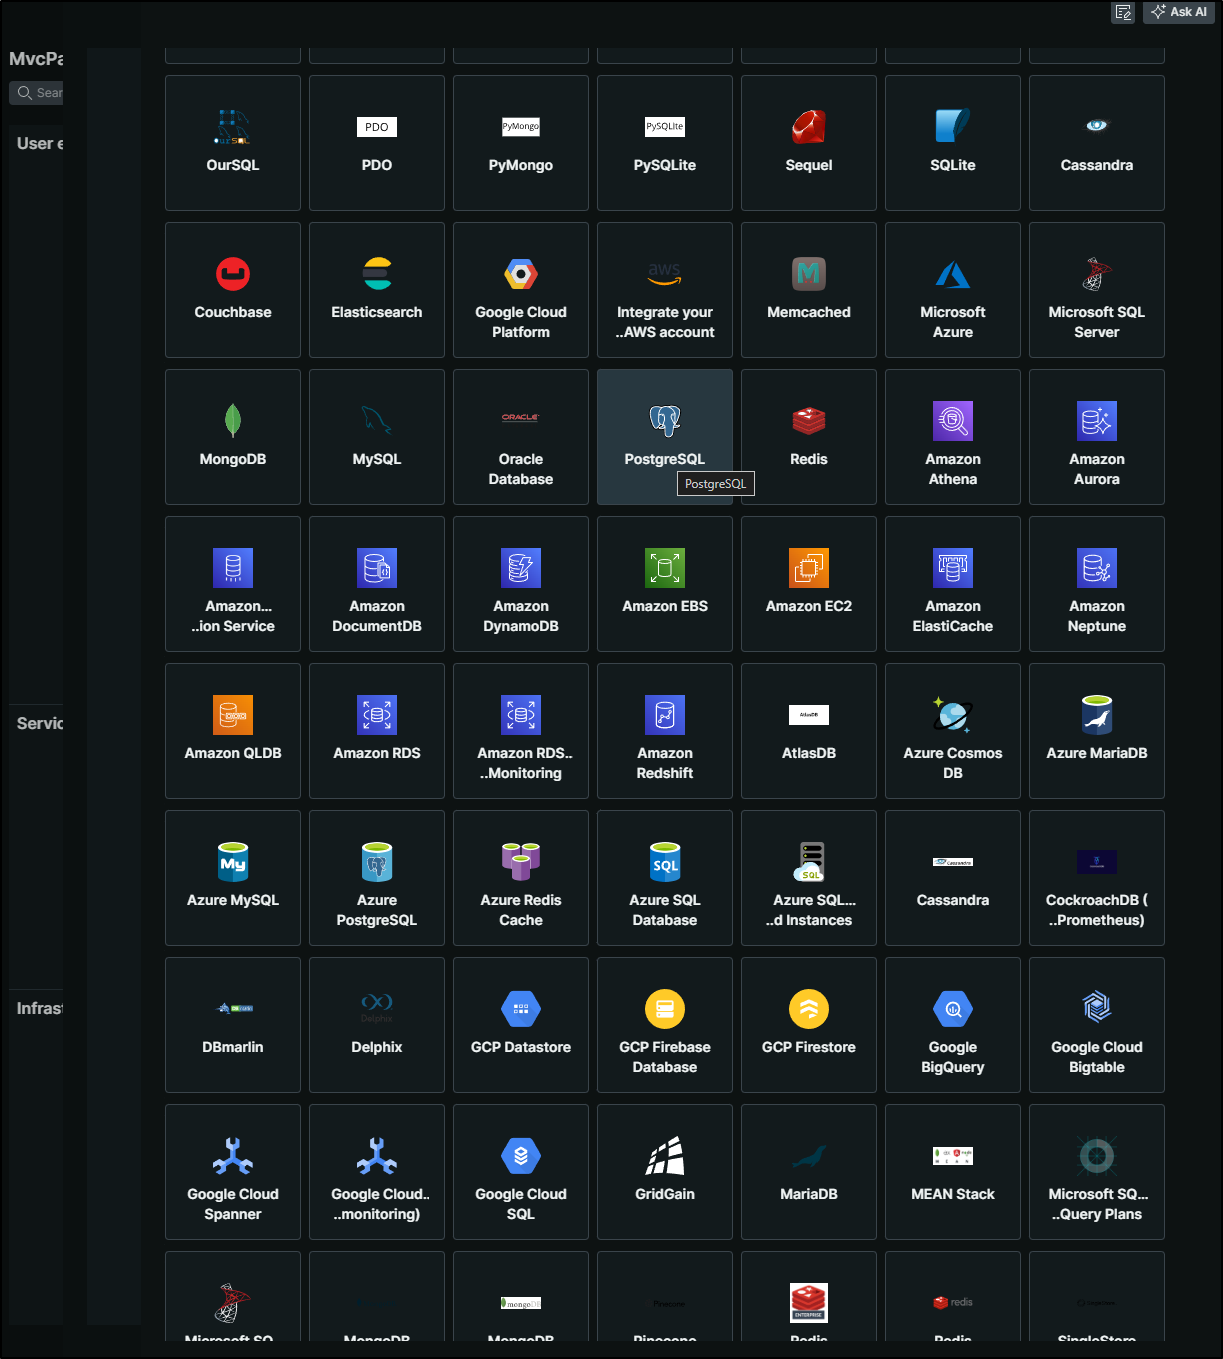
Task: Pick the Azure Redis Cache tile
Action: pos(521,878)
